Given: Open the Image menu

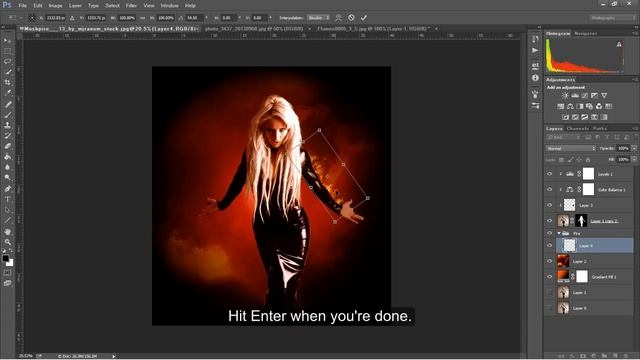Looking at the screenshot, I should point(55,6).
